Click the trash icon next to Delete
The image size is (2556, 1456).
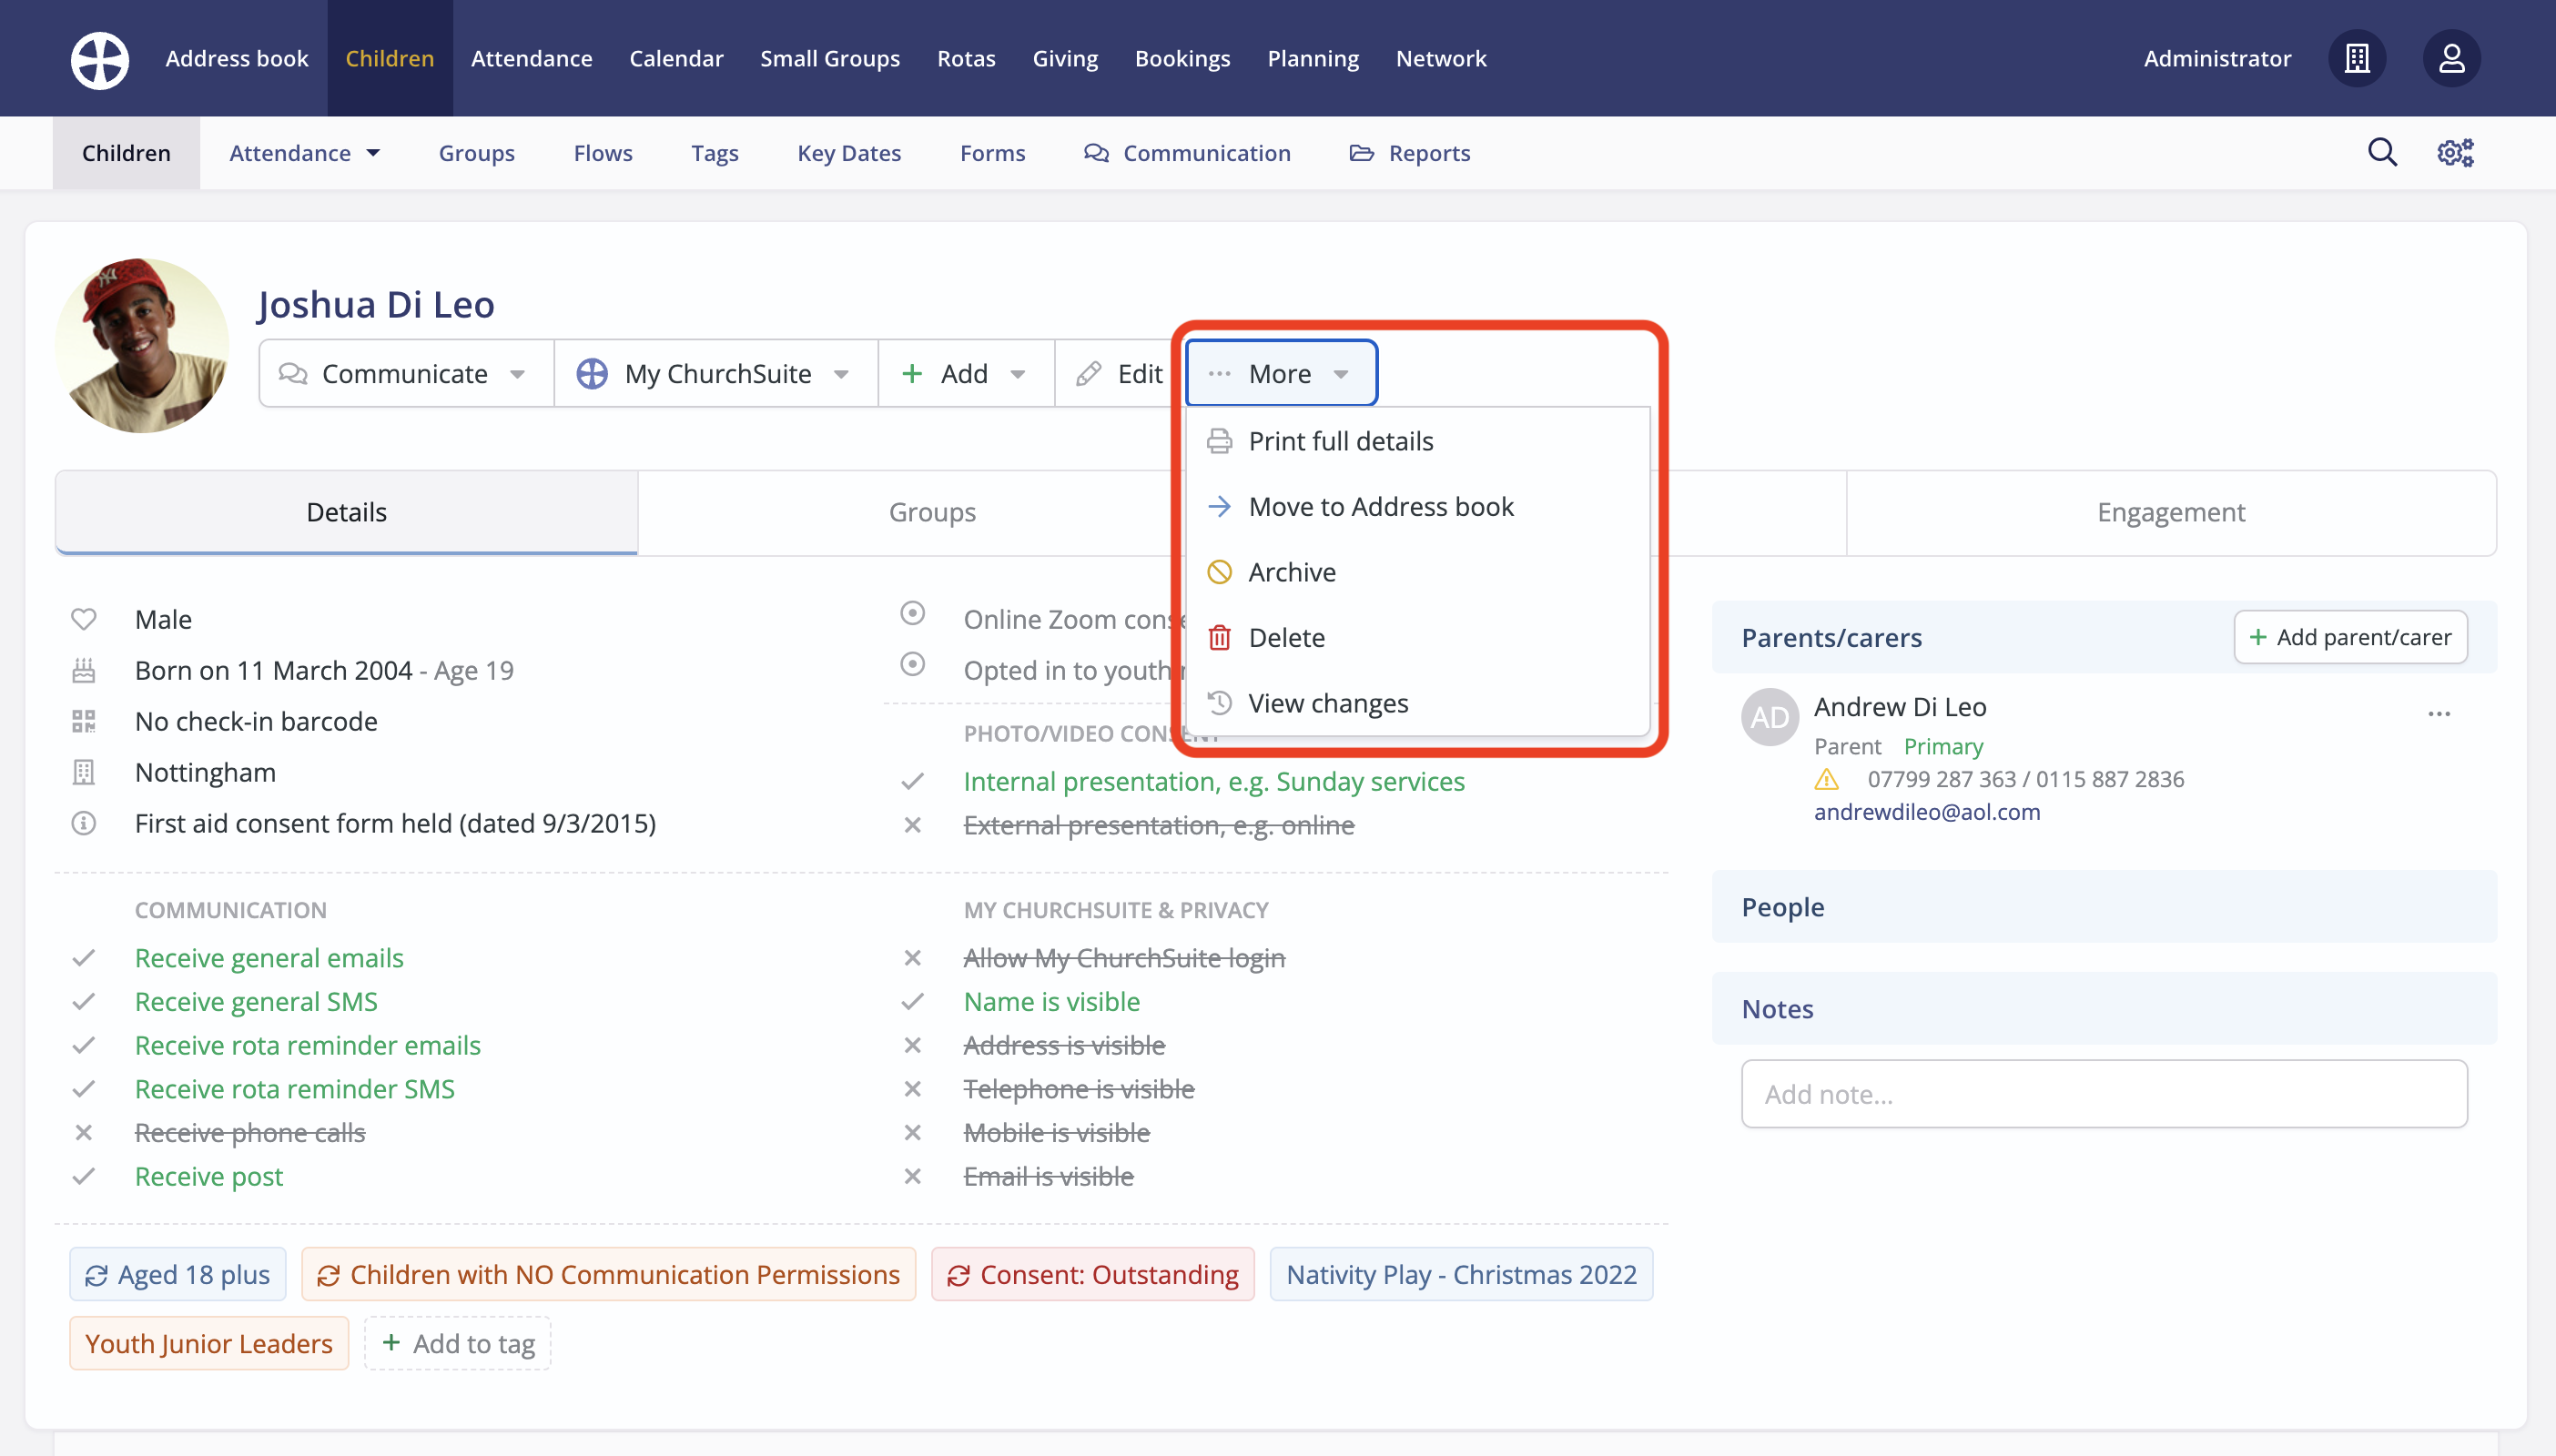pyautogui.click(x=1219, y=637)
